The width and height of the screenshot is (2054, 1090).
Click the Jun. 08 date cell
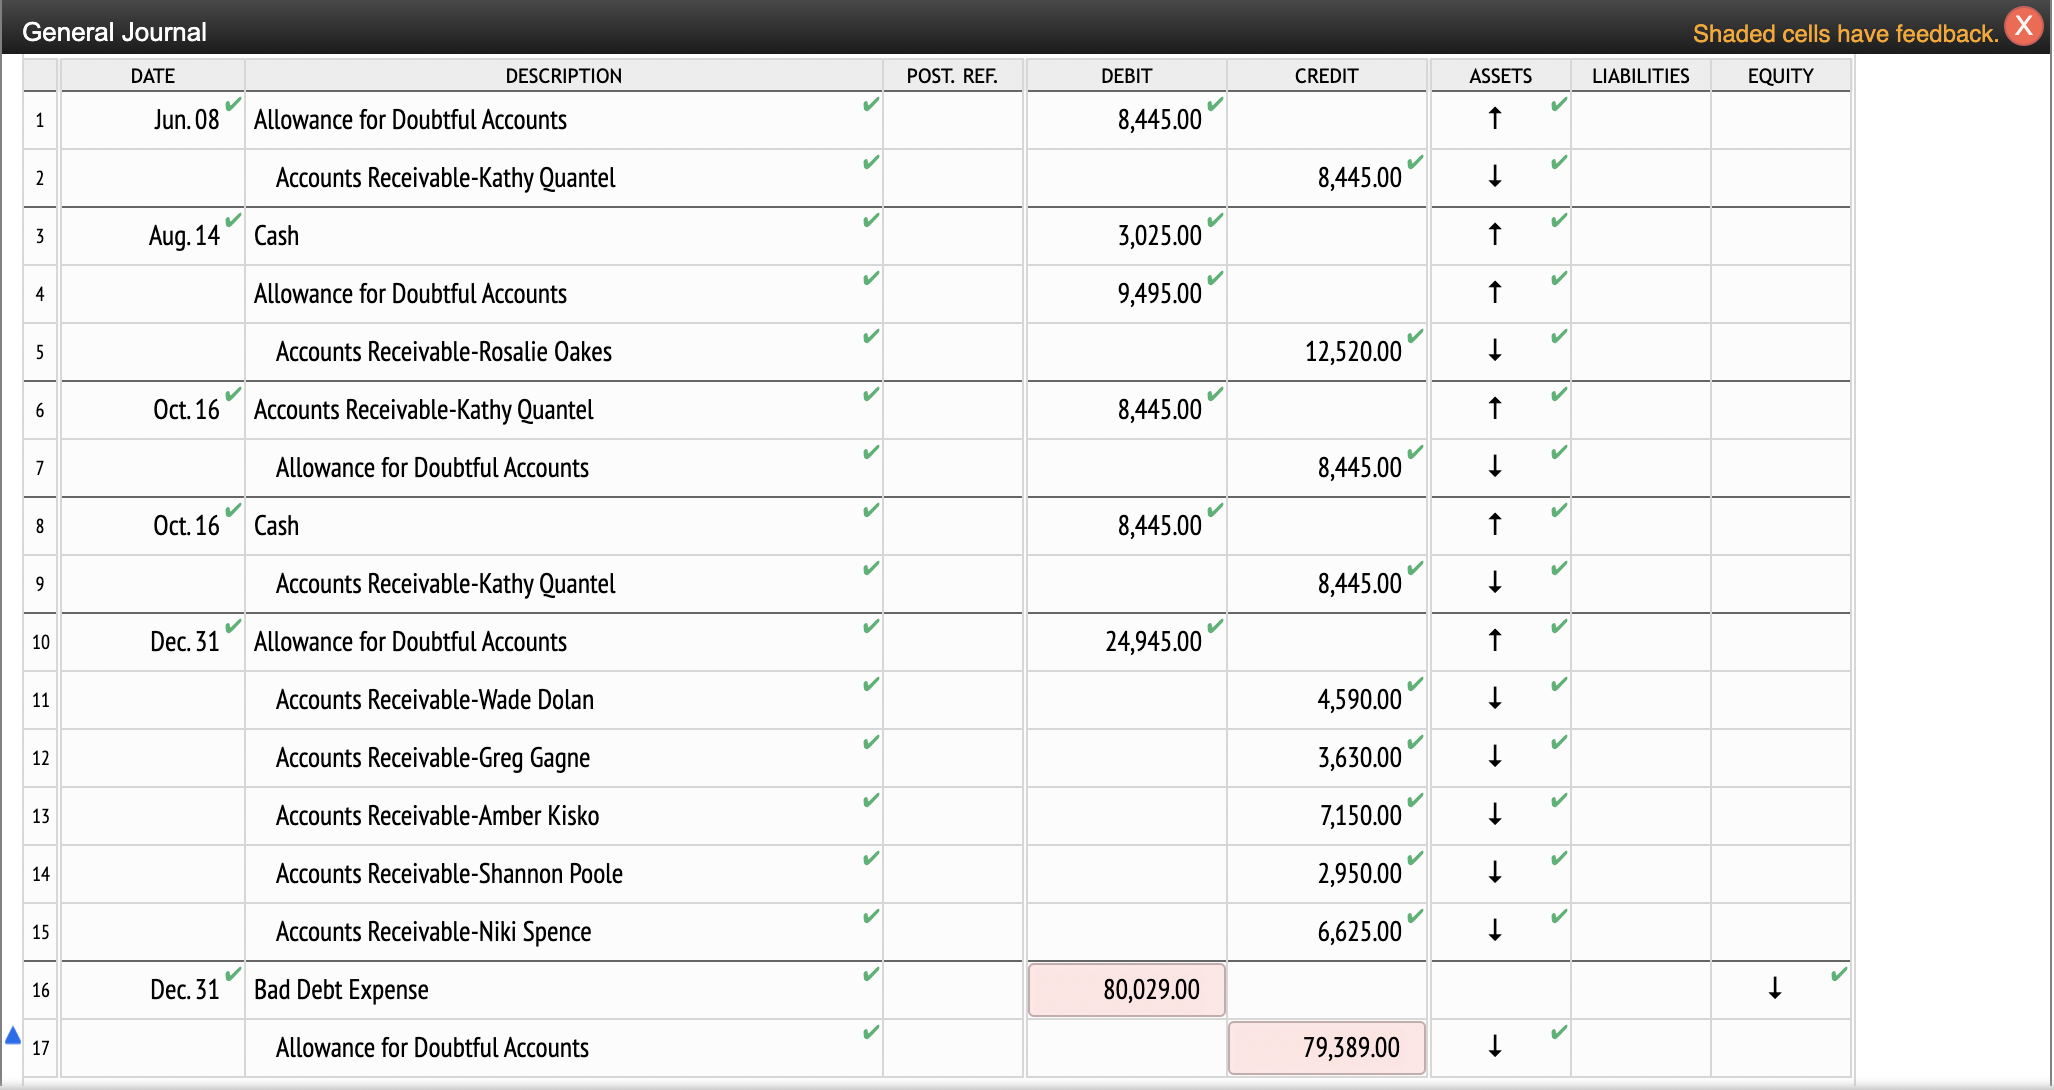pos(153,120)
